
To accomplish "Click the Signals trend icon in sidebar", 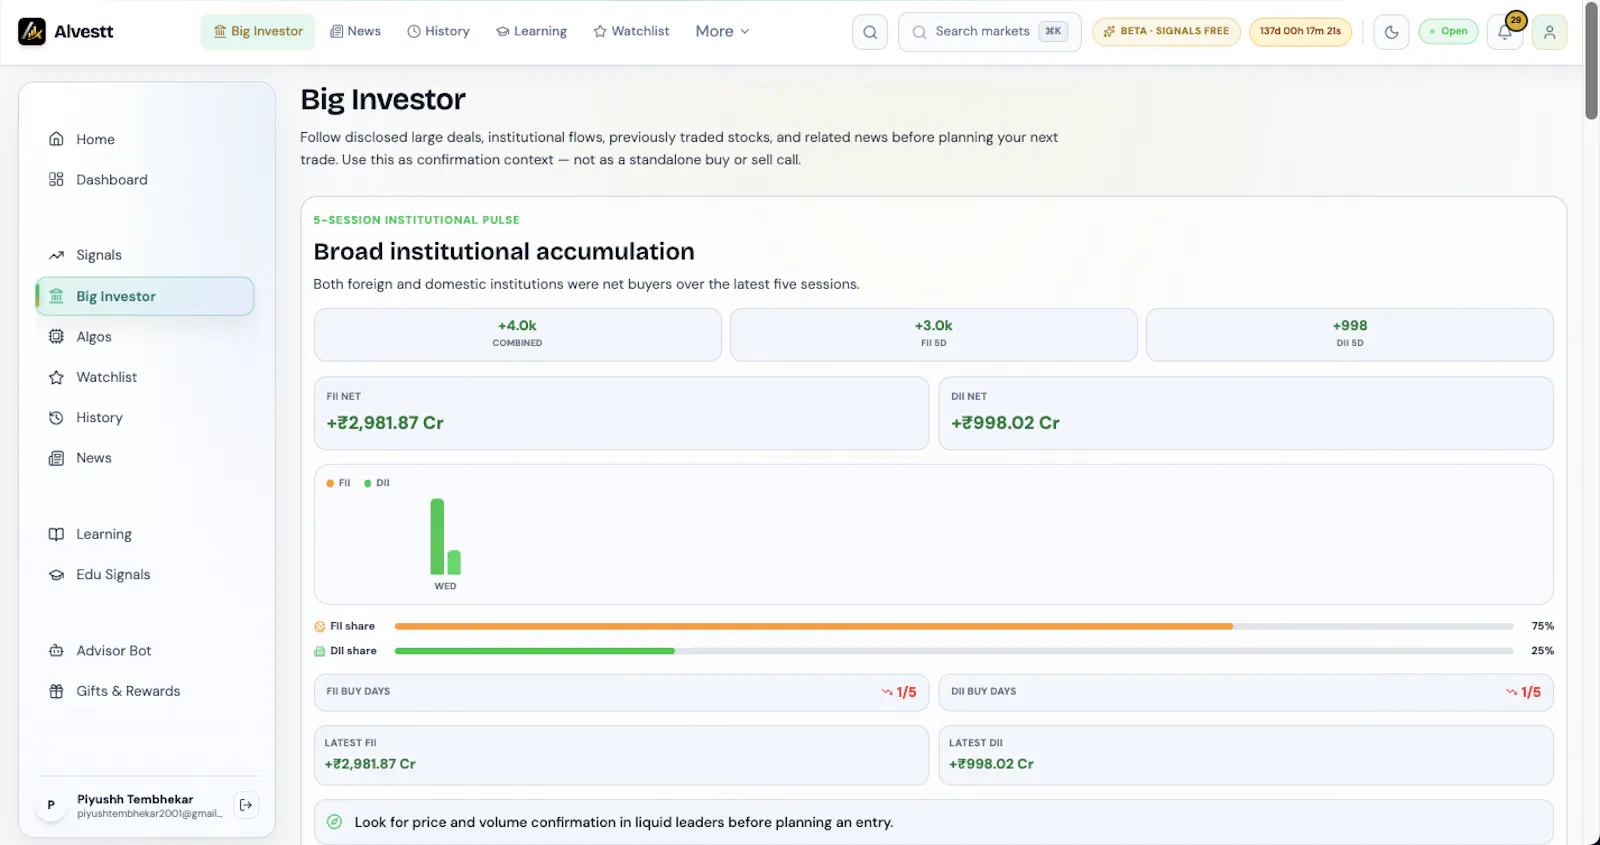I will point(56,255).
